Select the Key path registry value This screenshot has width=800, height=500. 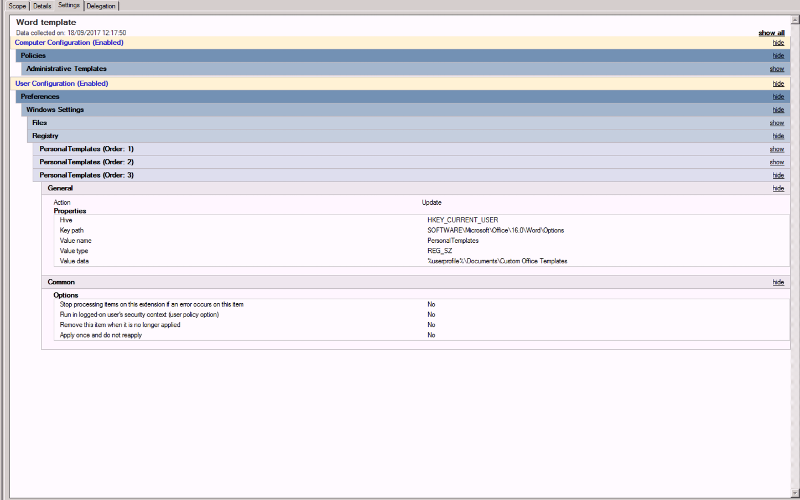coord(496,231)
